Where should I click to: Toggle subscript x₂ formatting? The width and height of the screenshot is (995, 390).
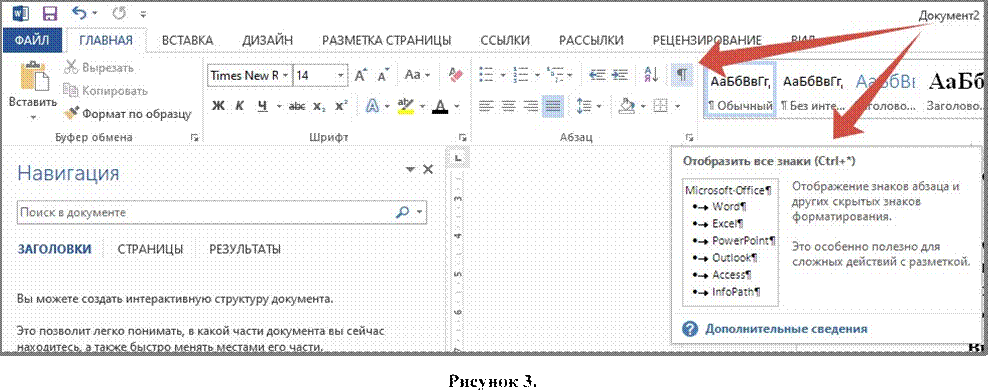[x=319, y=107]
